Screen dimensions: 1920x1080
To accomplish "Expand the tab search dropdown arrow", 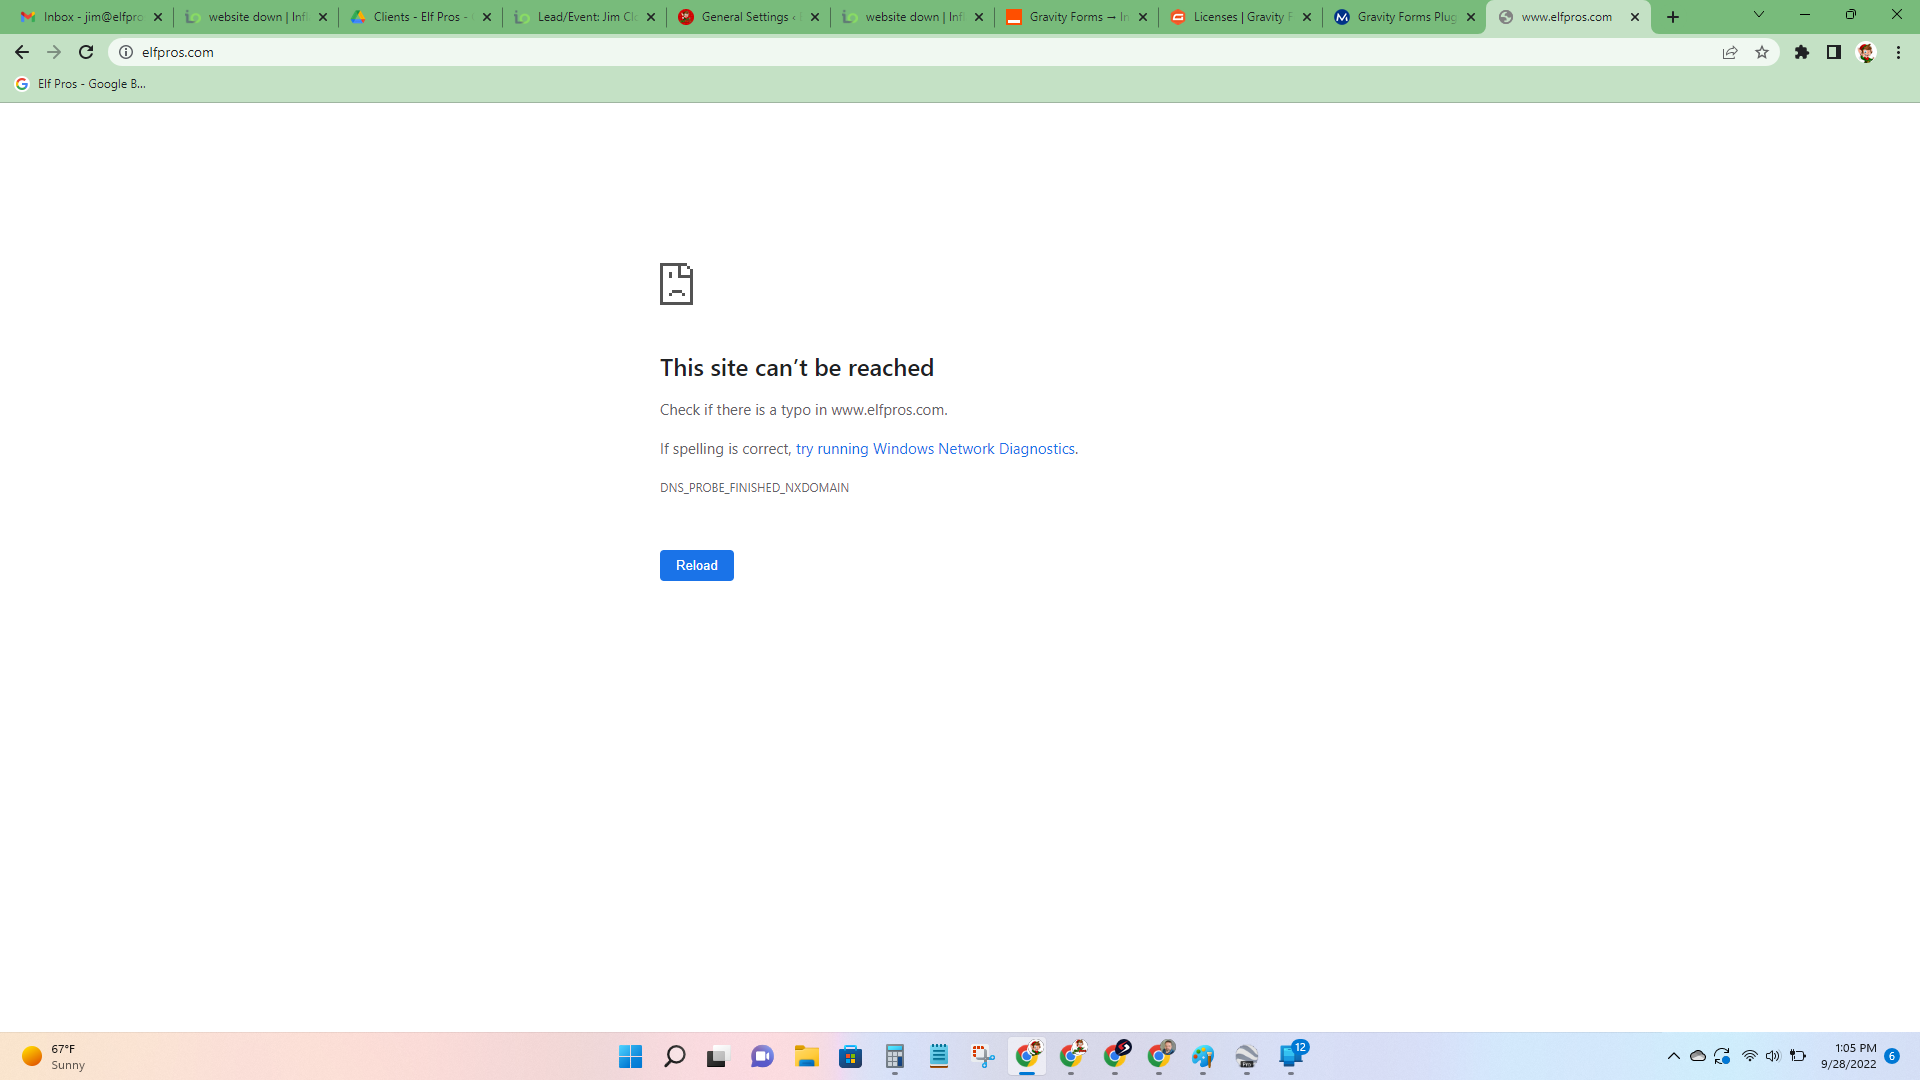I will point(1758,15).
